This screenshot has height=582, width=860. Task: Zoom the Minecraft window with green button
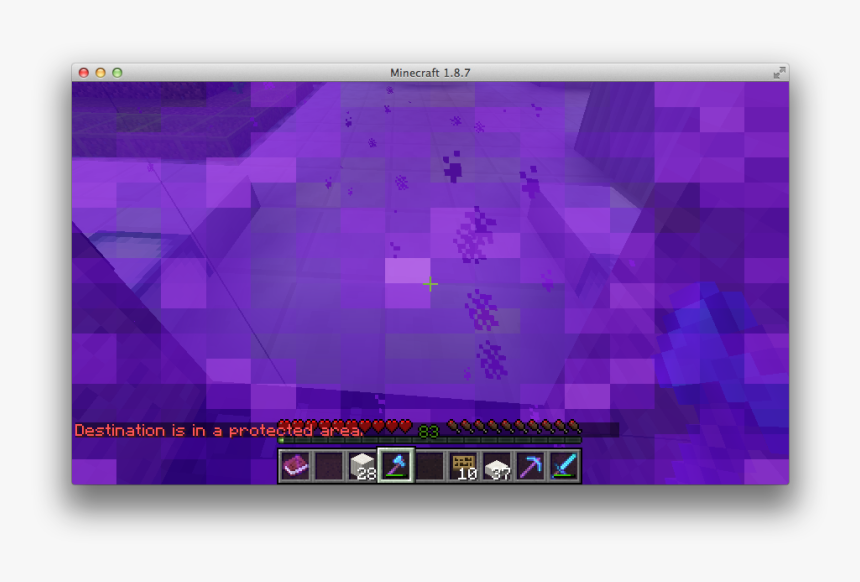coord(117,72)
